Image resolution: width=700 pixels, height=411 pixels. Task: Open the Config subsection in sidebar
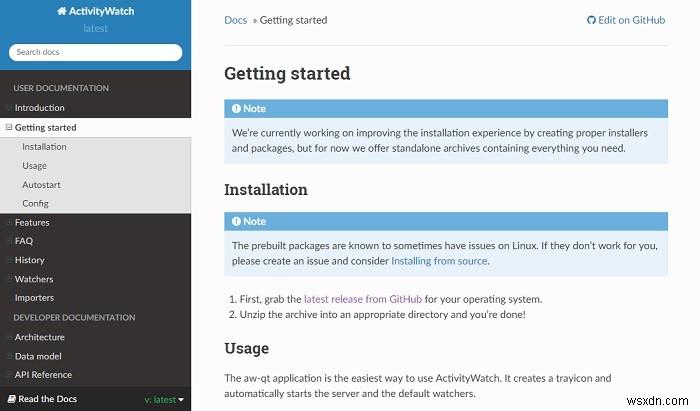(x=35, y=203)
